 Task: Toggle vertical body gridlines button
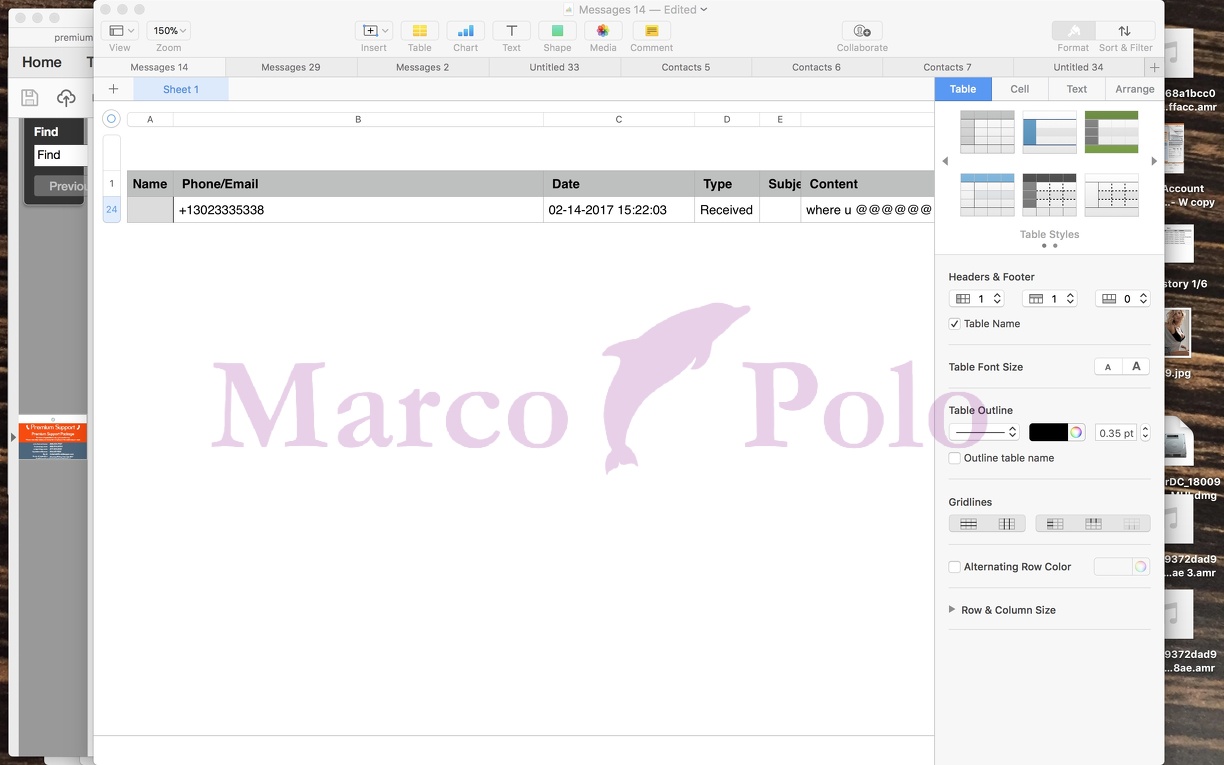(1007, 524)
